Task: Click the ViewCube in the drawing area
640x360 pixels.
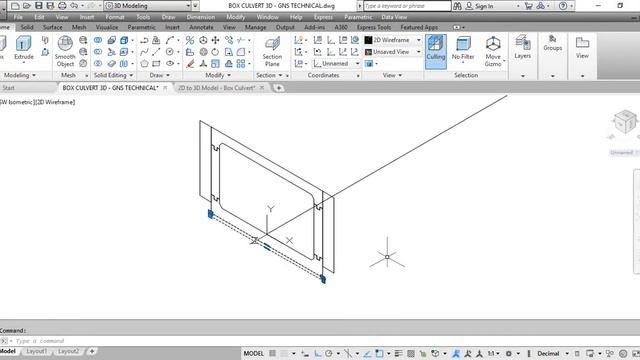Action: pyautogui.click(x=625, y=122)
